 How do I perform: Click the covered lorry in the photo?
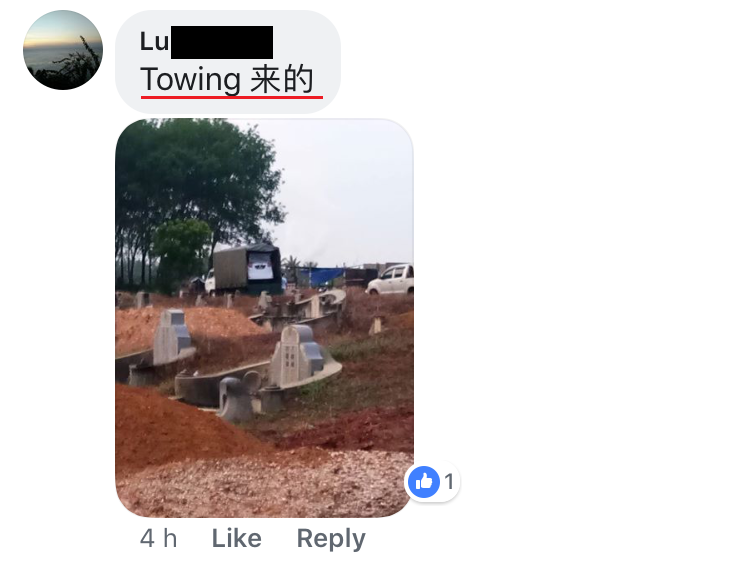pos(244,268)
